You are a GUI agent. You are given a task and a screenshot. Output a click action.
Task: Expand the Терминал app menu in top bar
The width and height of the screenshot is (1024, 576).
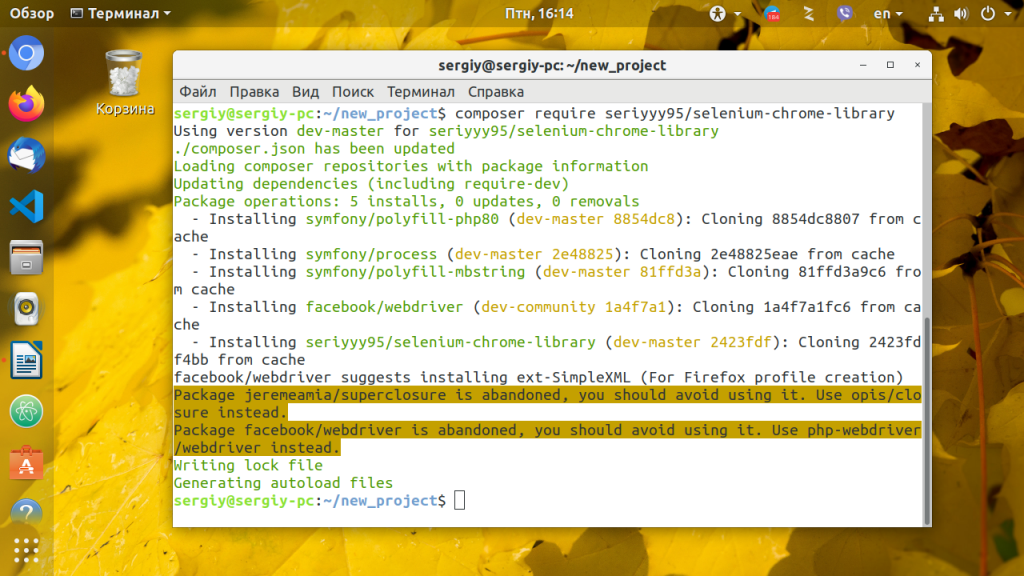121,13
